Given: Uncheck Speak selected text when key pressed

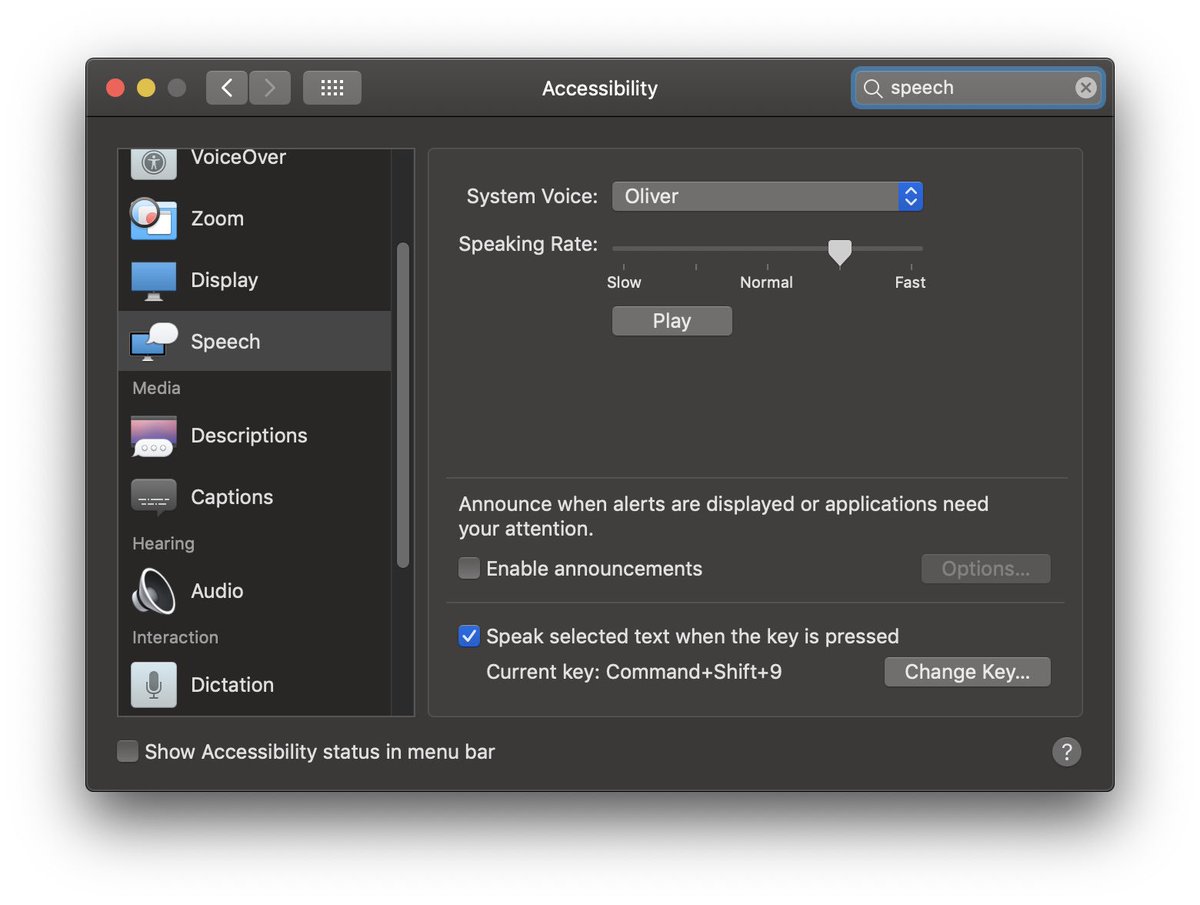Looking at the screenshot, I should click(469, 636).
